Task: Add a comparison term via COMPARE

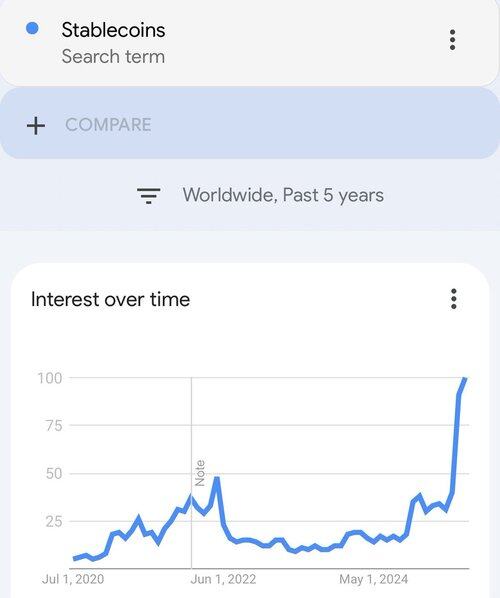Action: [108, 125]
